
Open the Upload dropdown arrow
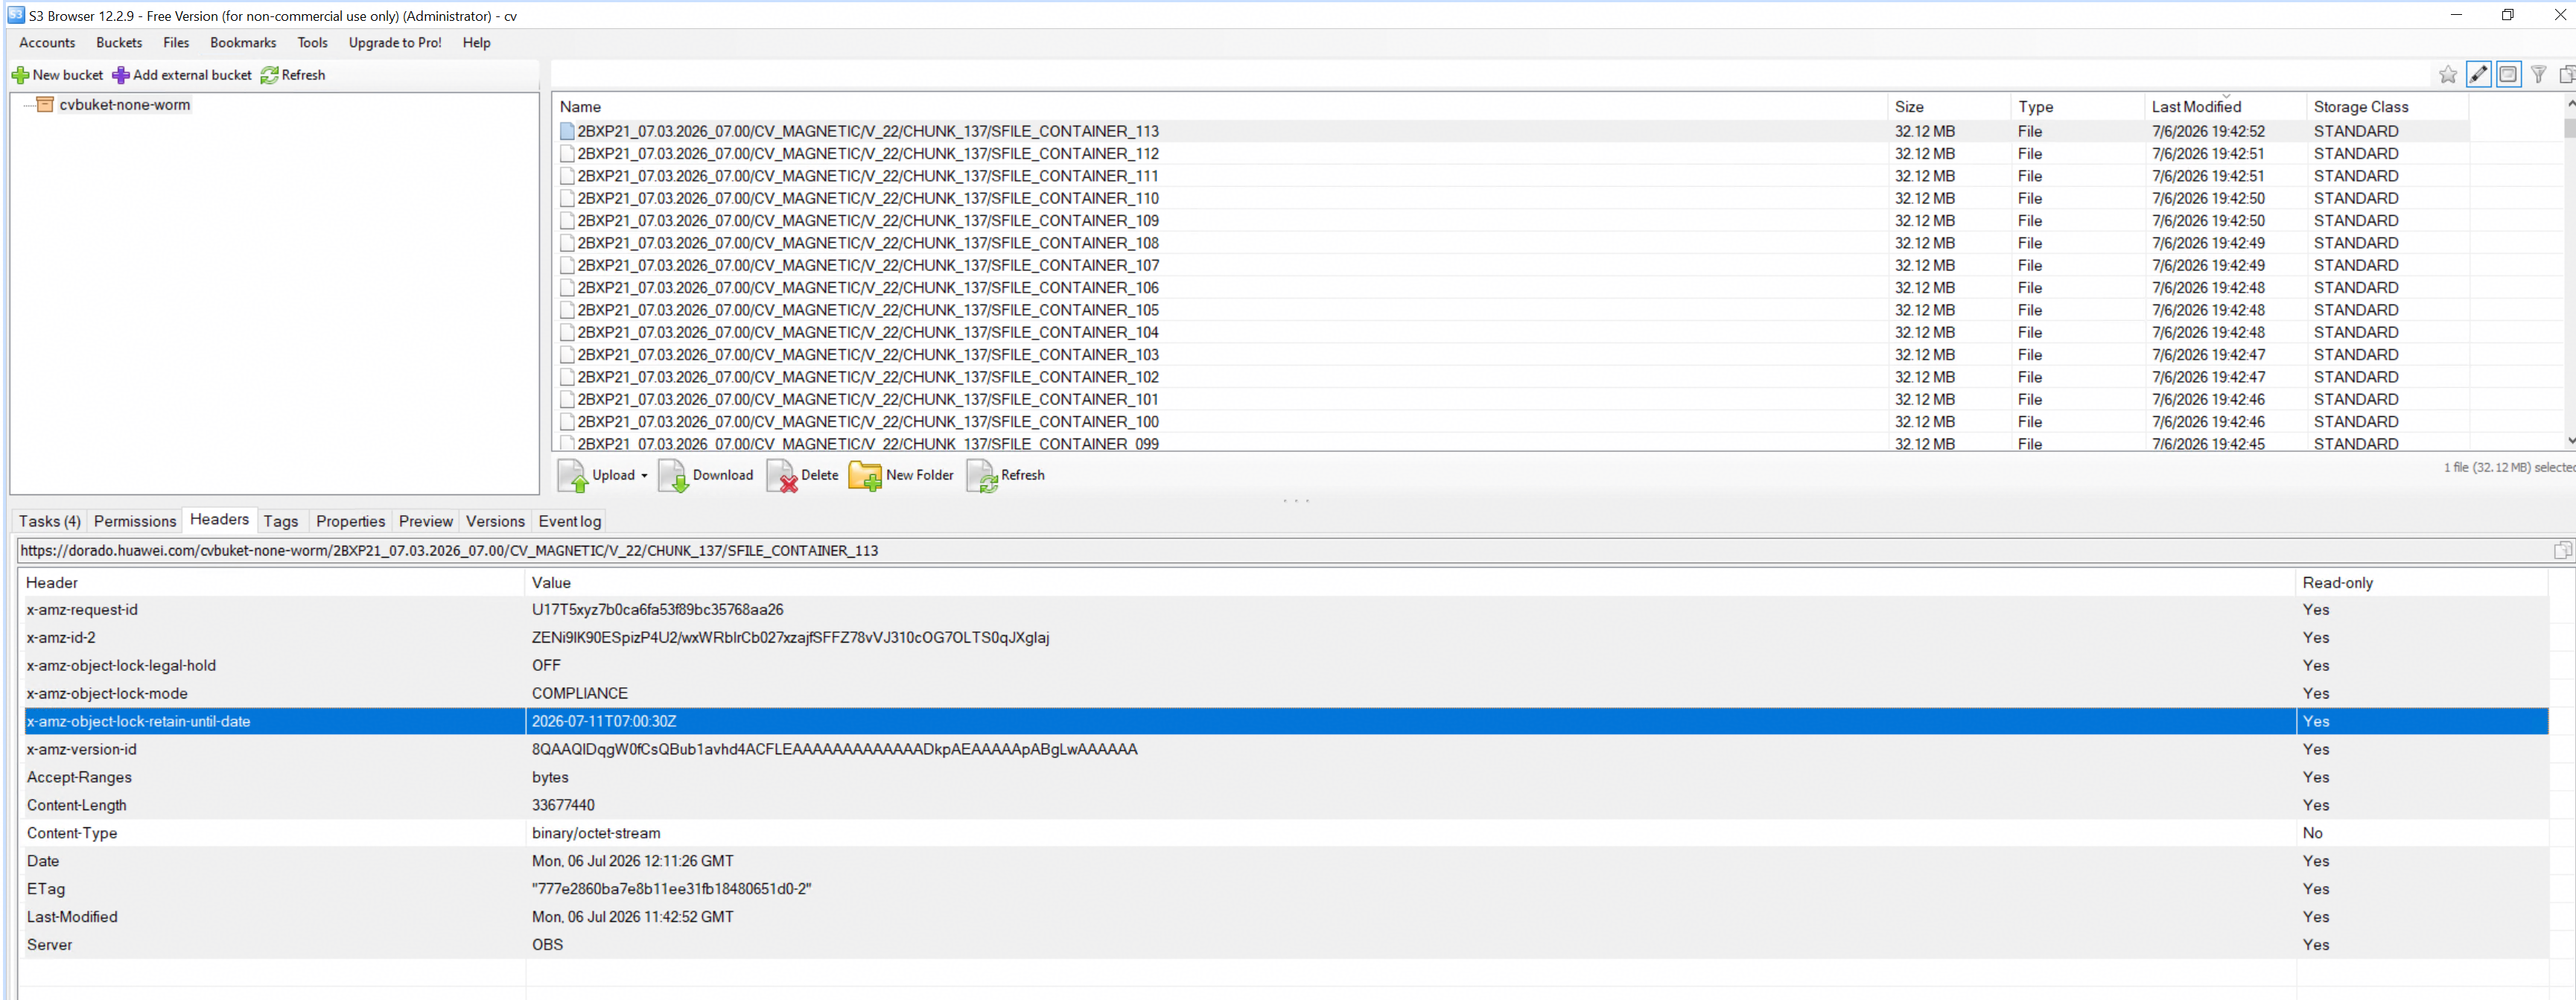(644, 476)
